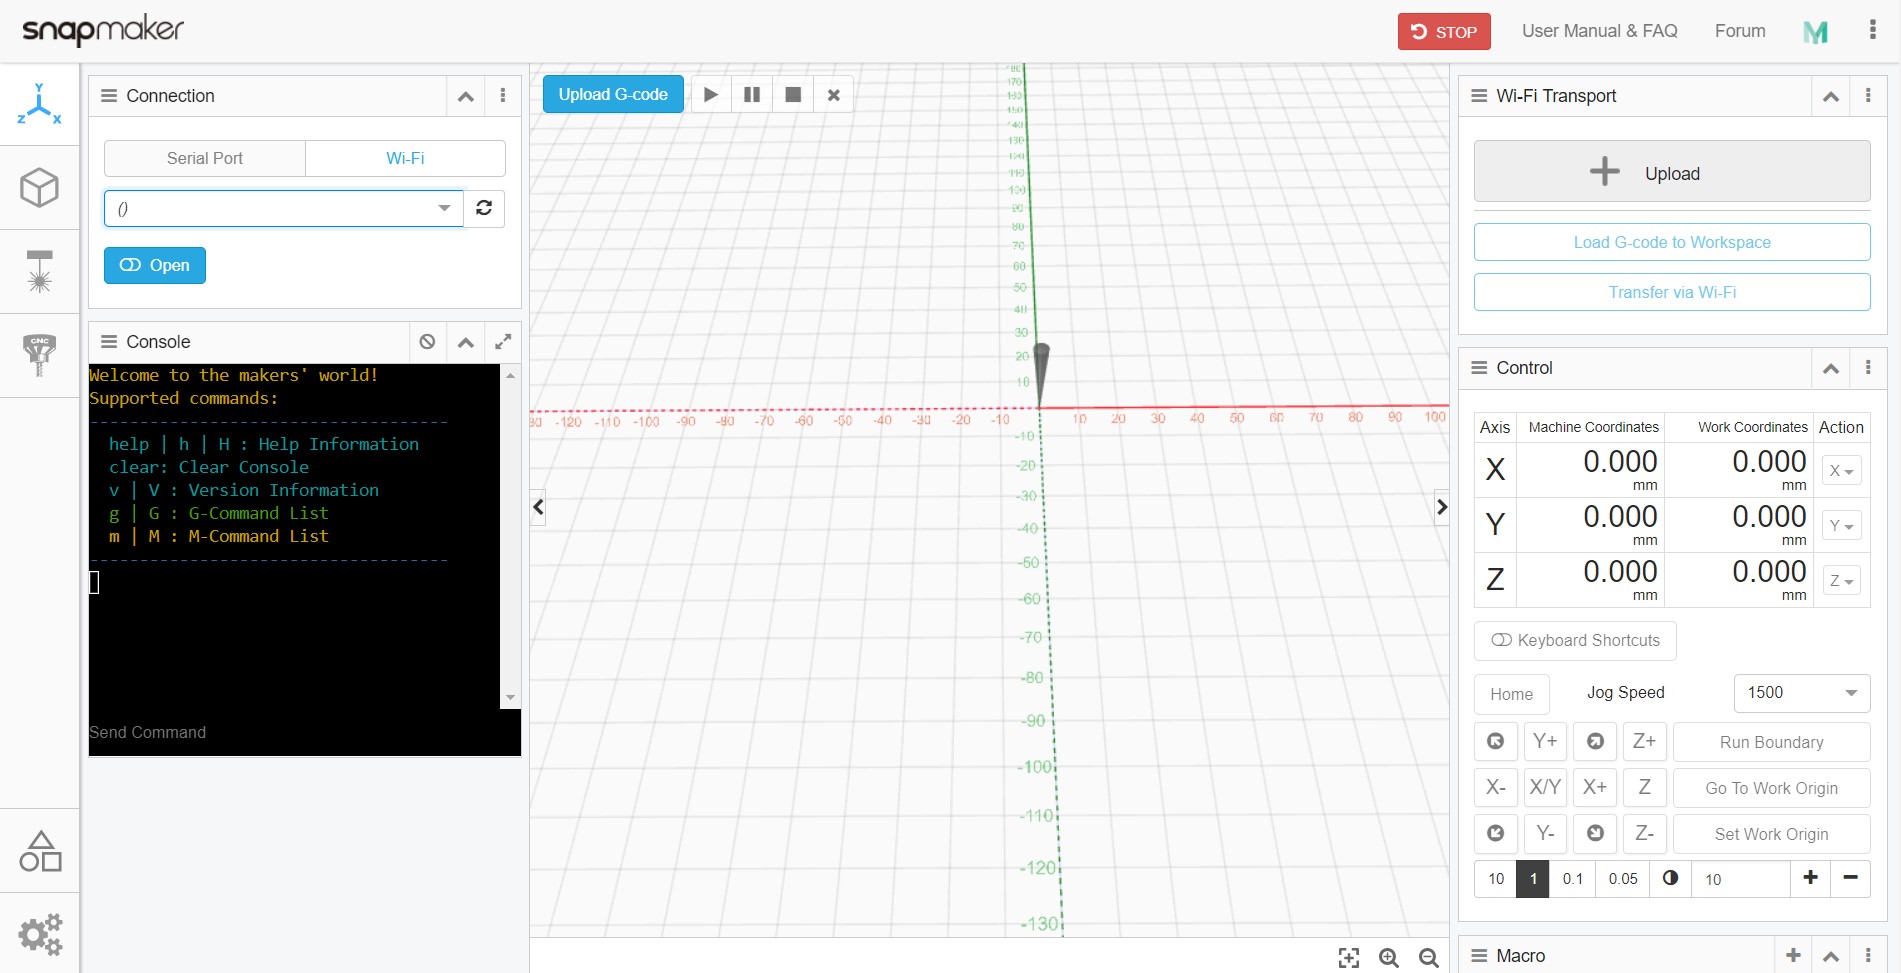Open the 3D Printing mode in sidebar
This screenshot has width=1901, height=973.
(x=39, y=187)
